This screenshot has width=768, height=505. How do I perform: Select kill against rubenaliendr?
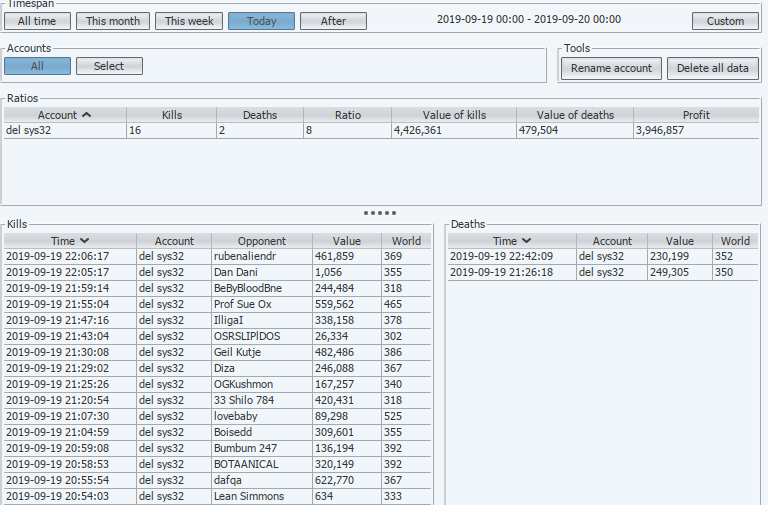coord(218,256)
